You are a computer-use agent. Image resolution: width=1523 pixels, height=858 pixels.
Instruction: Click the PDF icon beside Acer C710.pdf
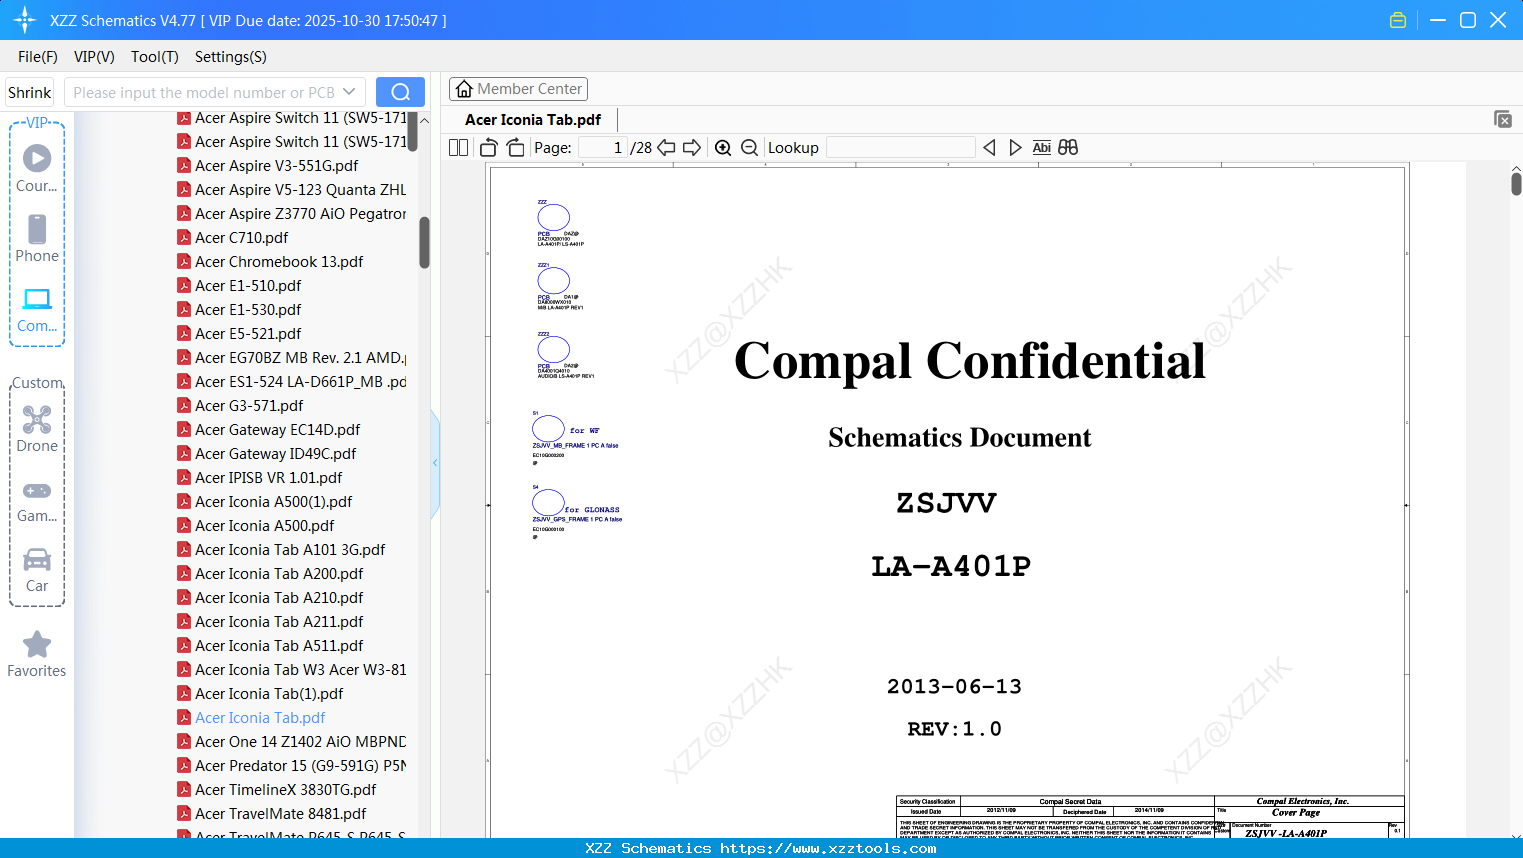(184, 238)
